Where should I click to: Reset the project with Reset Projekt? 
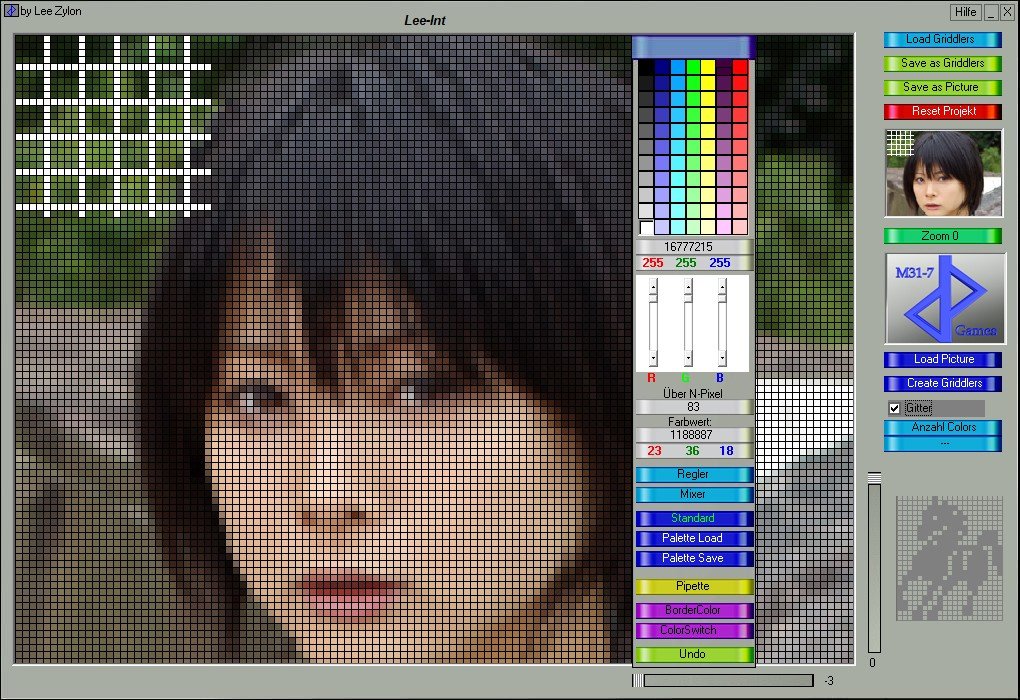[941, 111]
